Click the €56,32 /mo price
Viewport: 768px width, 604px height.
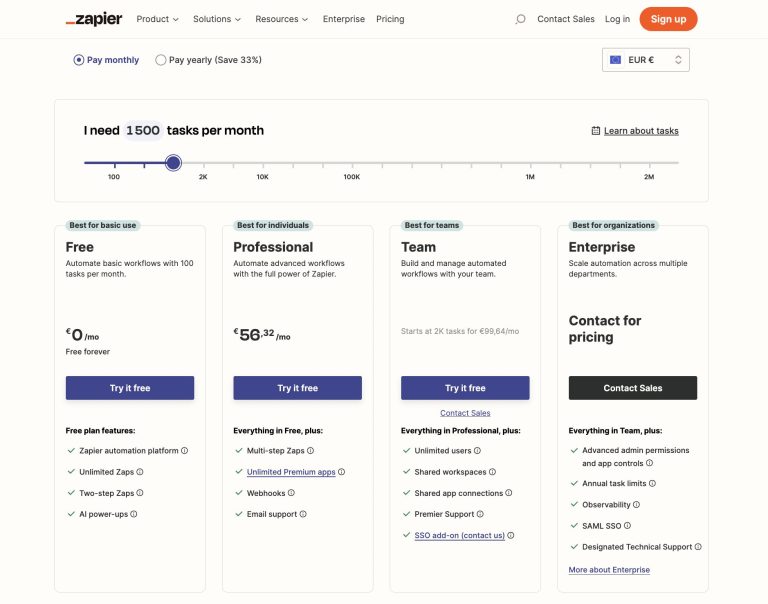point(262,335)
